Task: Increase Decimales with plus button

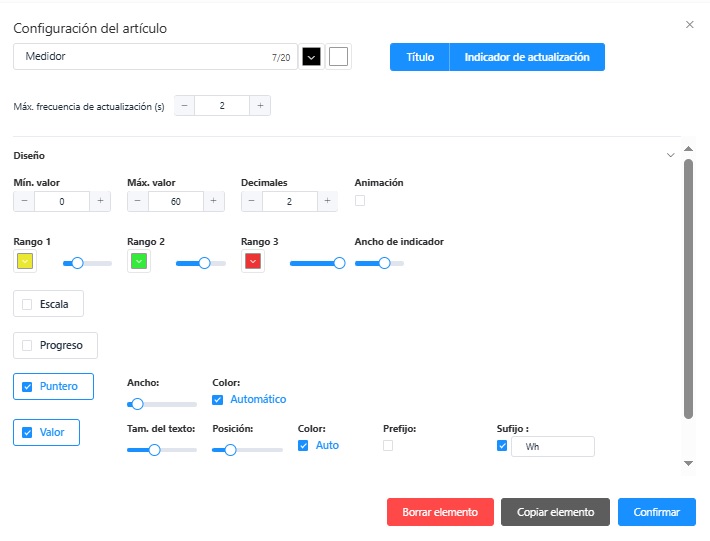Action: point(326,201)
